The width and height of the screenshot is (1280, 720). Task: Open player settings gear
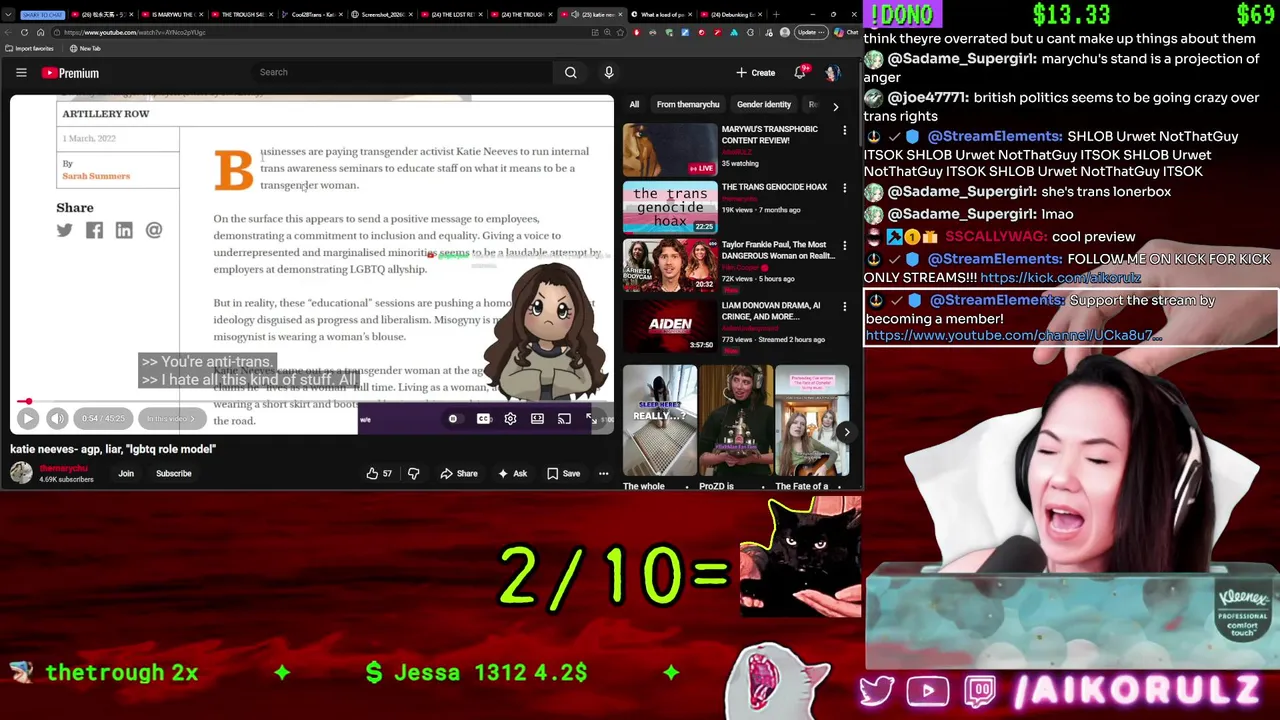(510, 419)
